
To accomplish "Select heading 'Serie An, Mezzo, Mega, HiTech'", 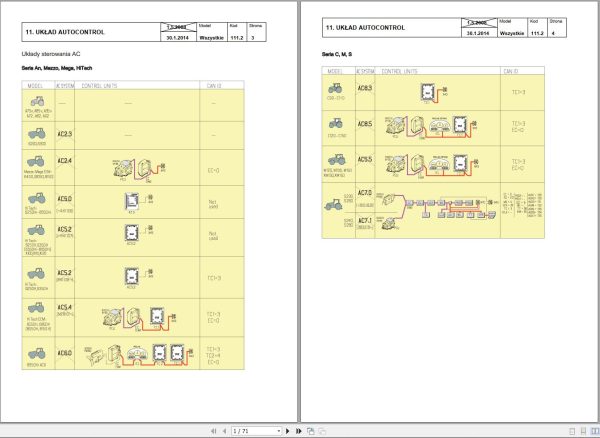I will click(x=57, y=68).
